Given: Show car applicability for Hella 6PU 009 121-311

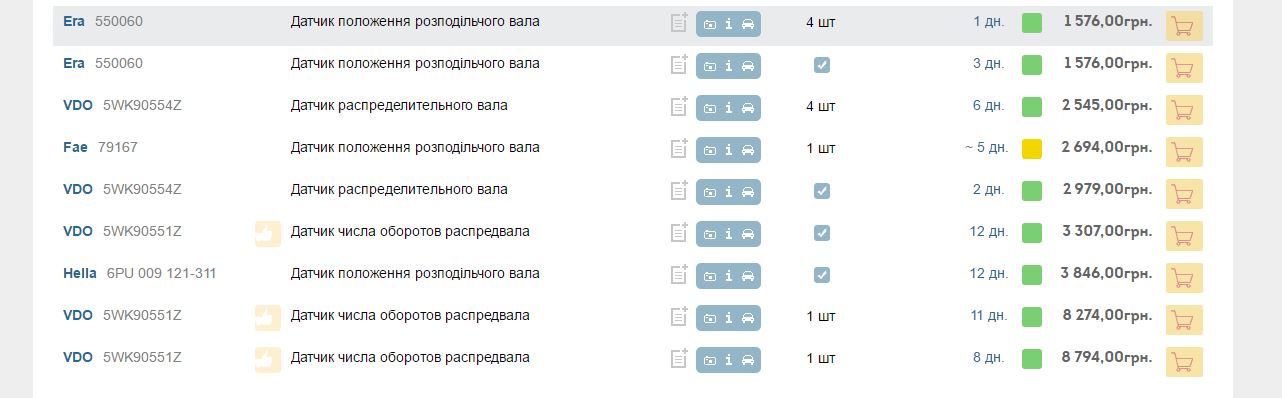Looking at the screenshot, I should 748,276.
